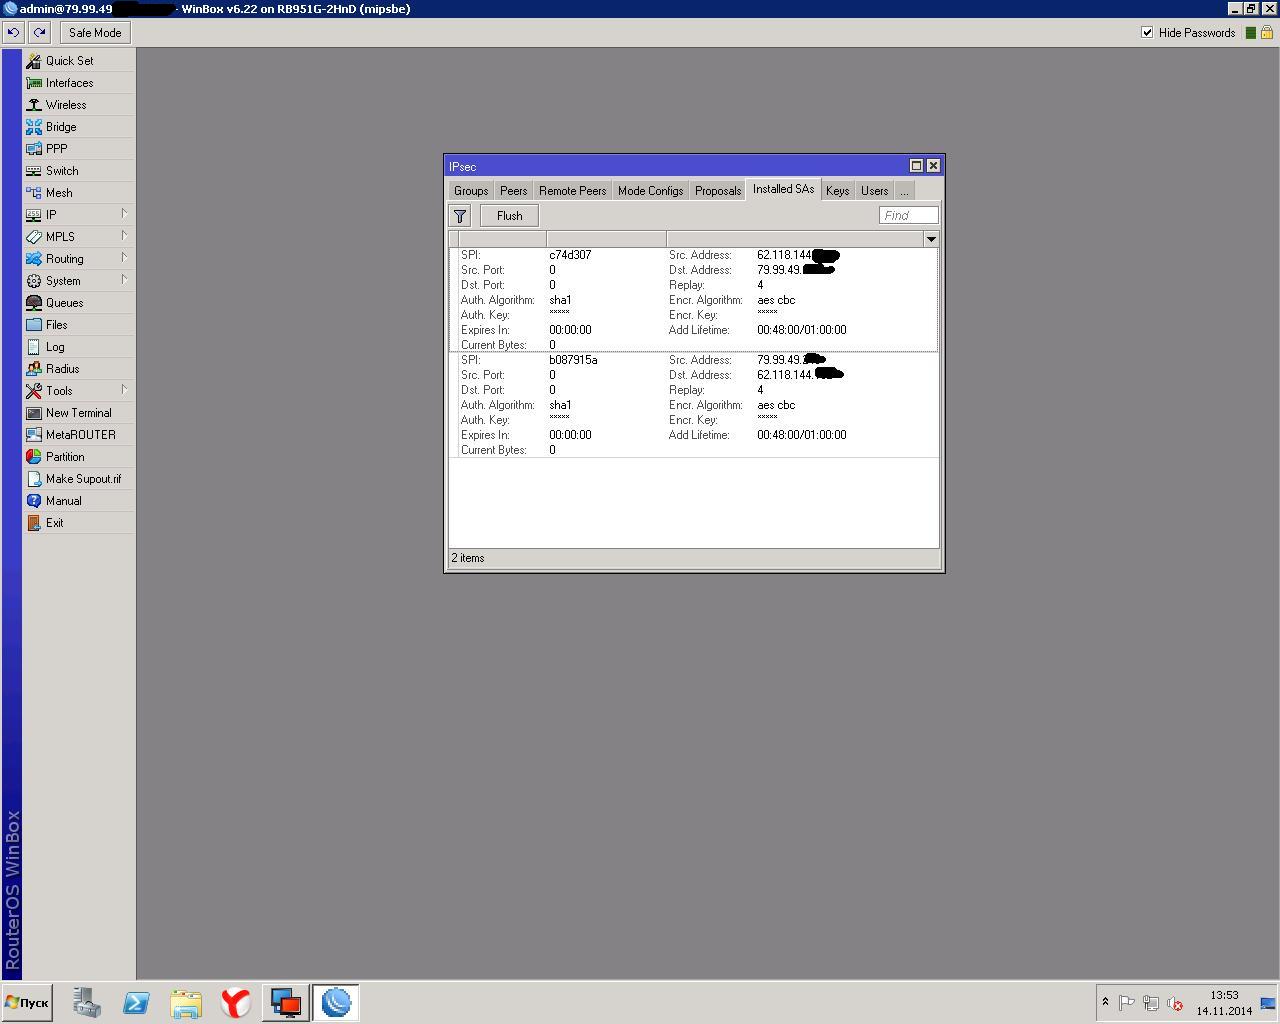Open Yandex browser from the taskbar
Screen dimensions: 1280x1024
pyautogui.click(x=236, y=1003)
